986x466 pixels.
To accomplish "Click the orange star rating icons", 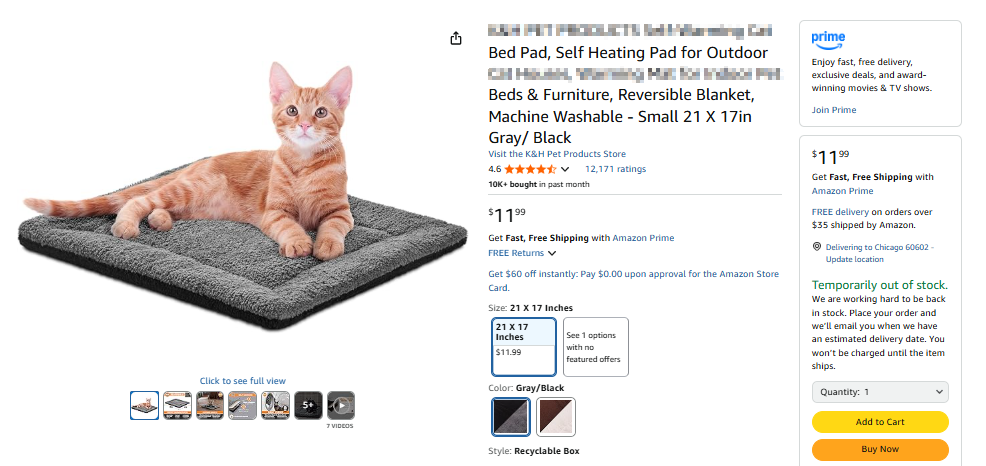I will tap(530, 169).
